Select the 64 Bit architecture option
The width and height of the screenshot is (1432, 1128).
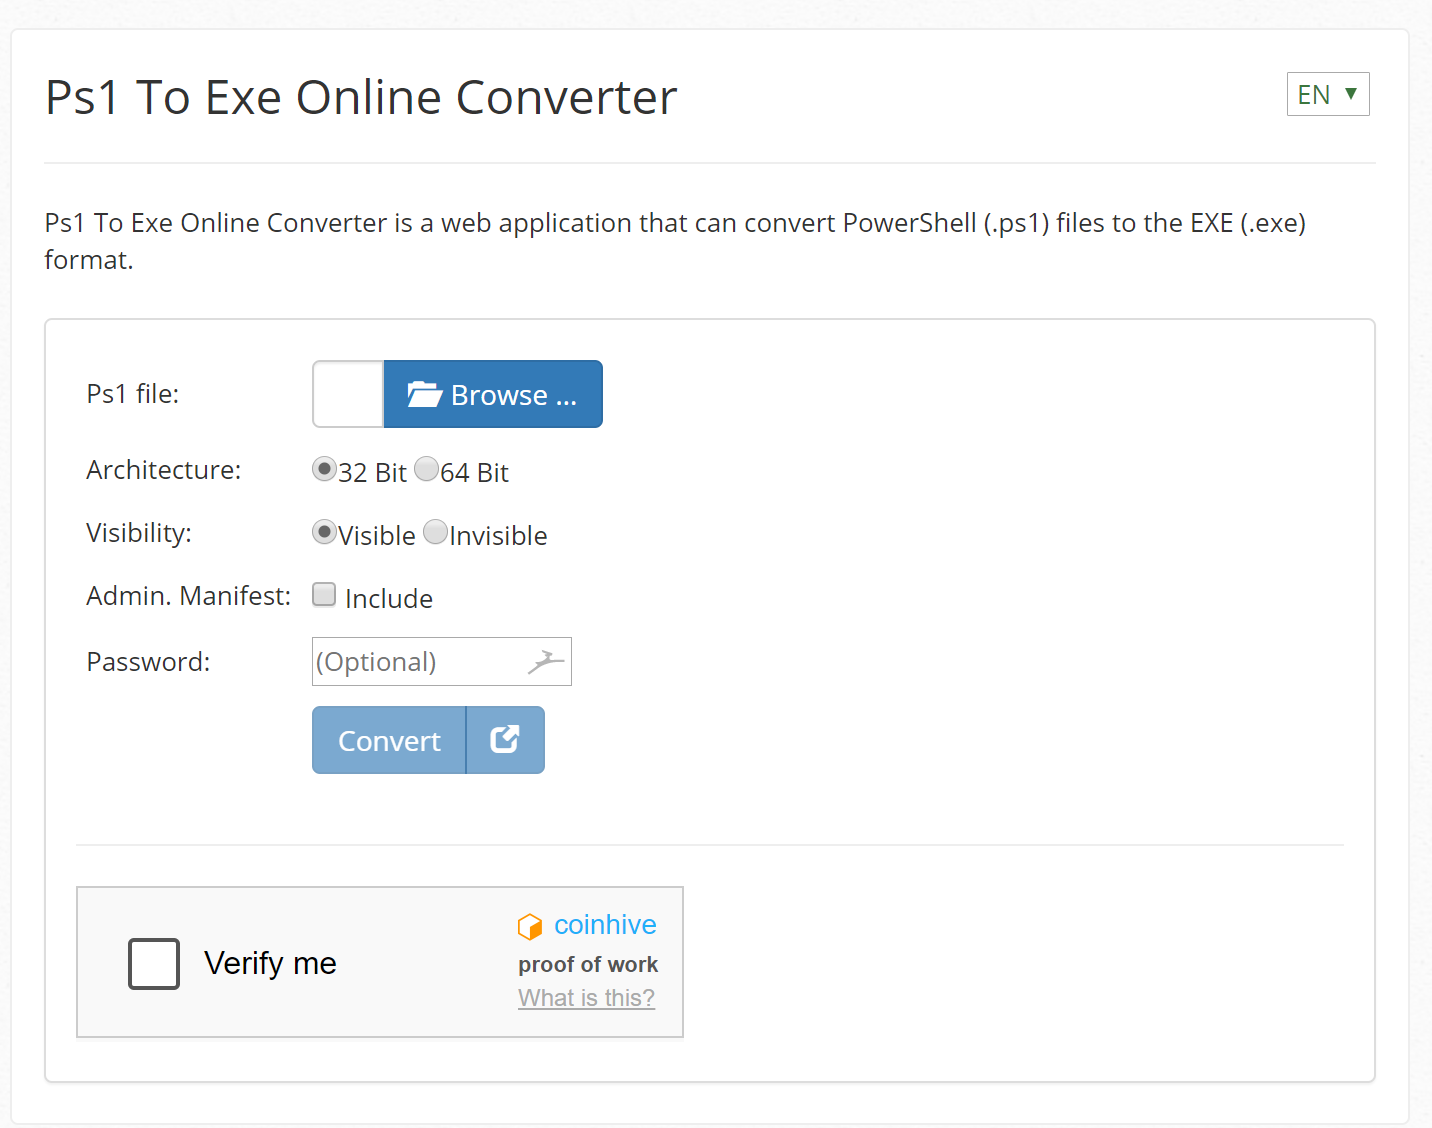coord(427,469)
